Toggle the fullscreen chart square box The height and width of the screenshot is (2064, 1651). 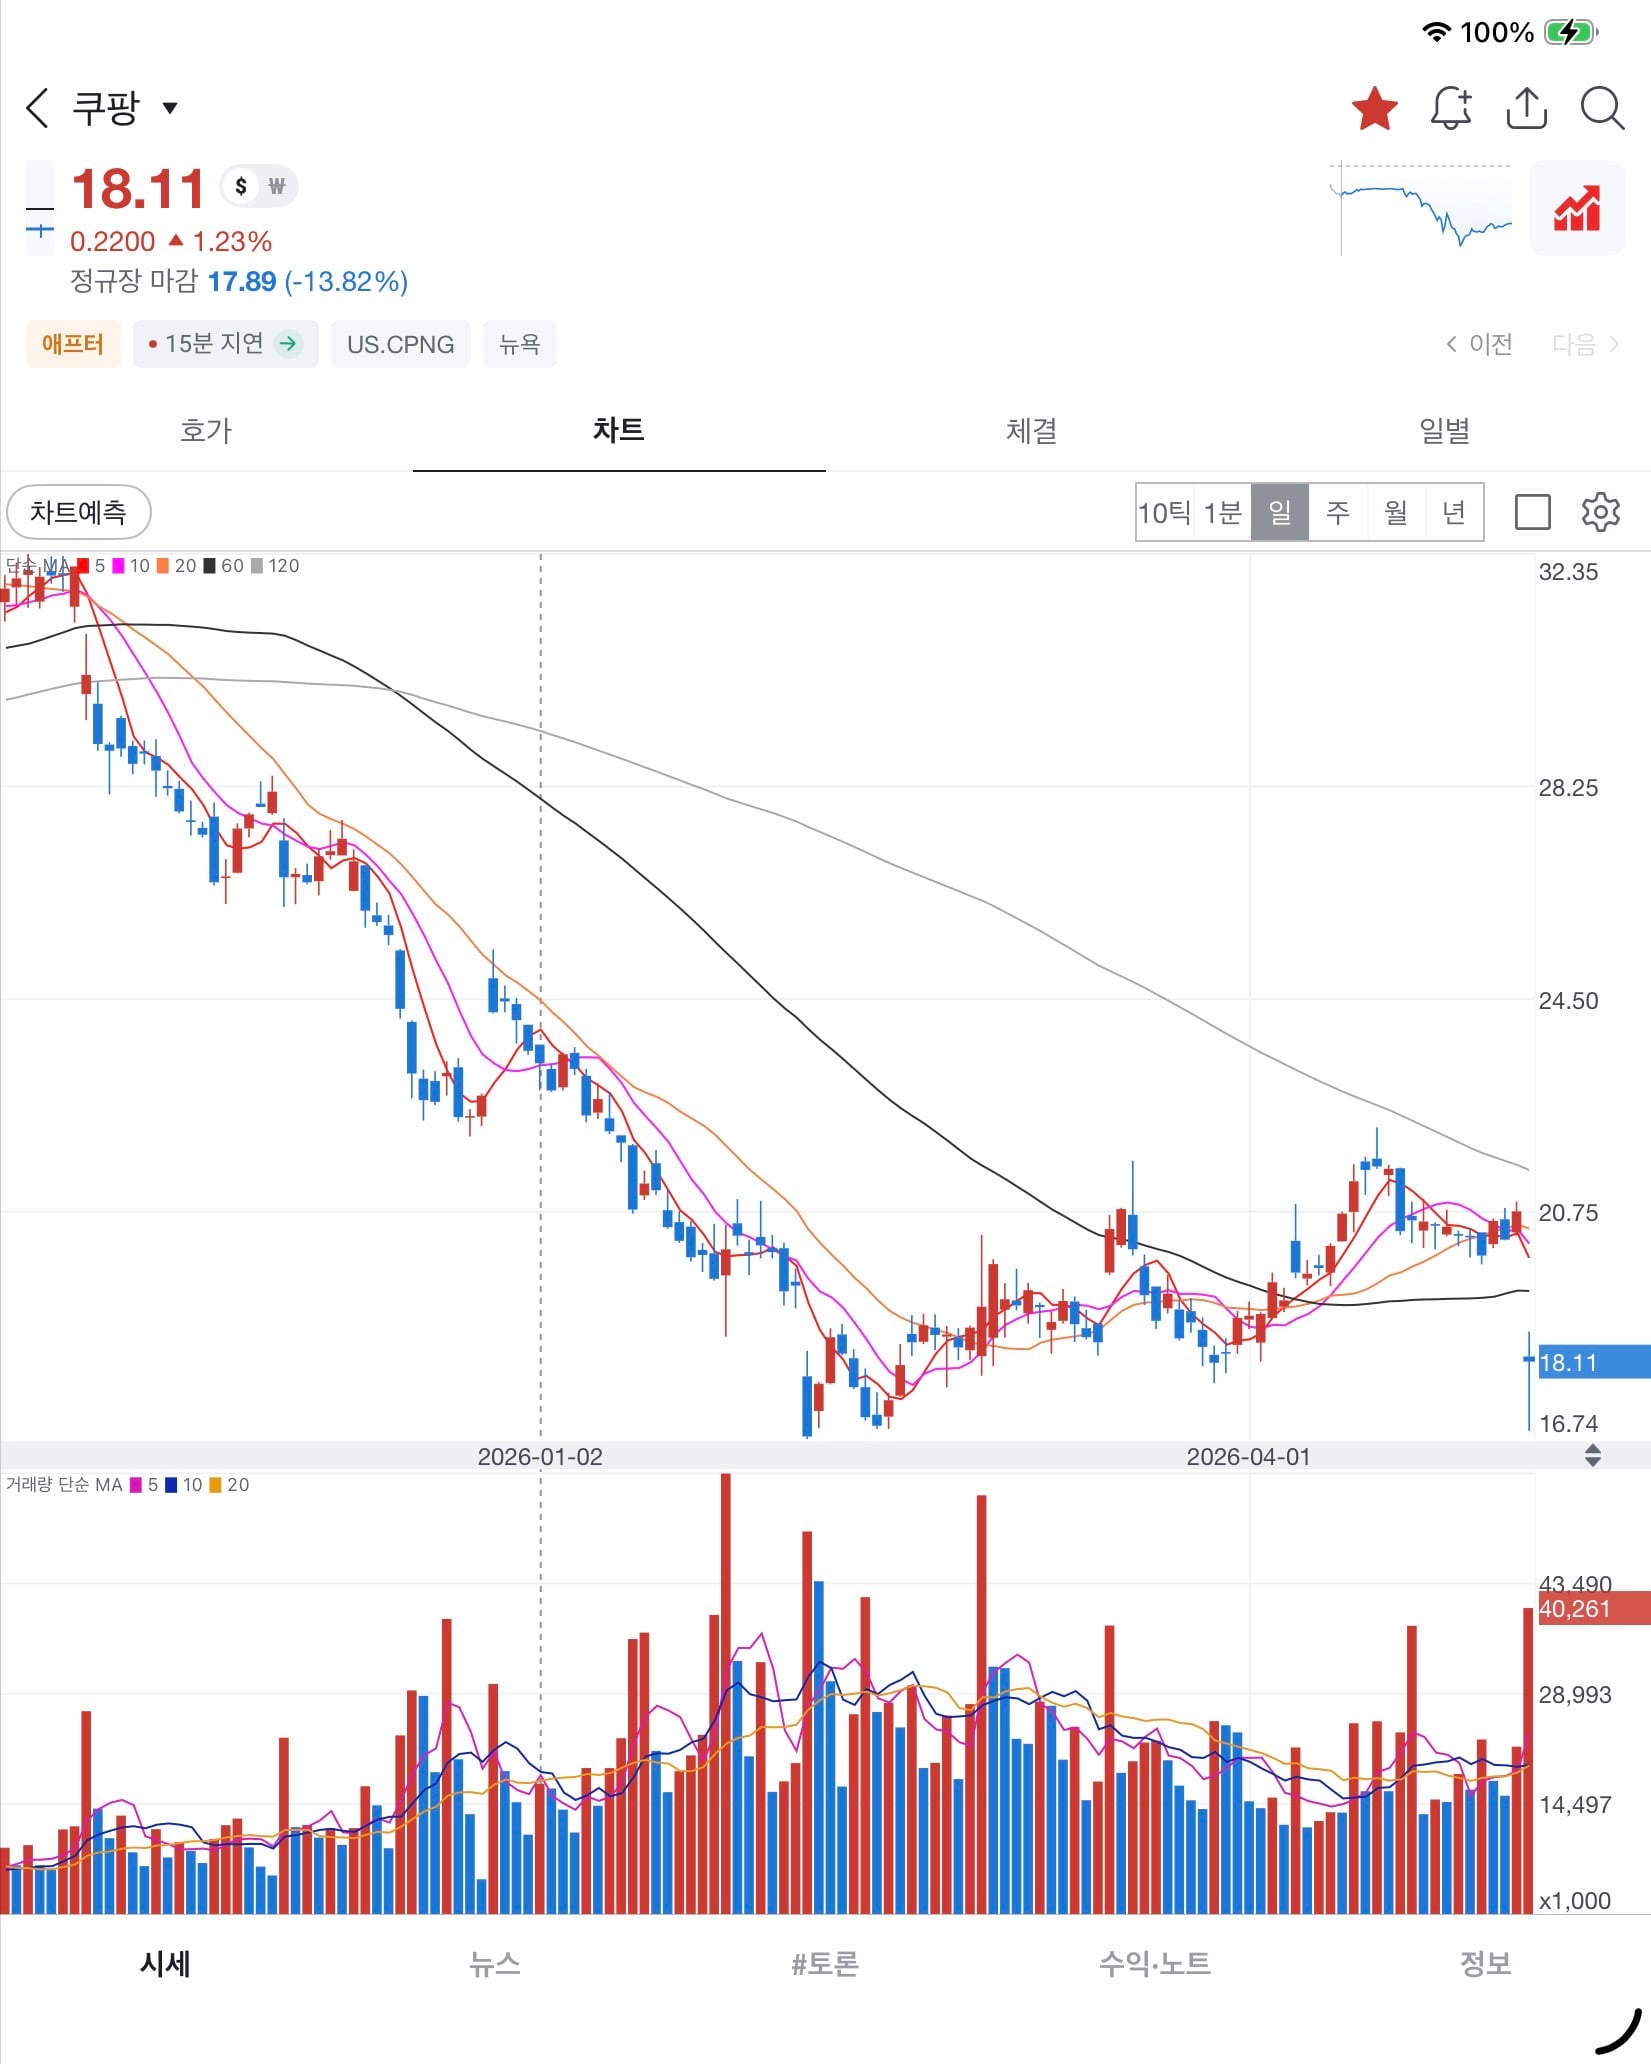(x=1533, y=512)
